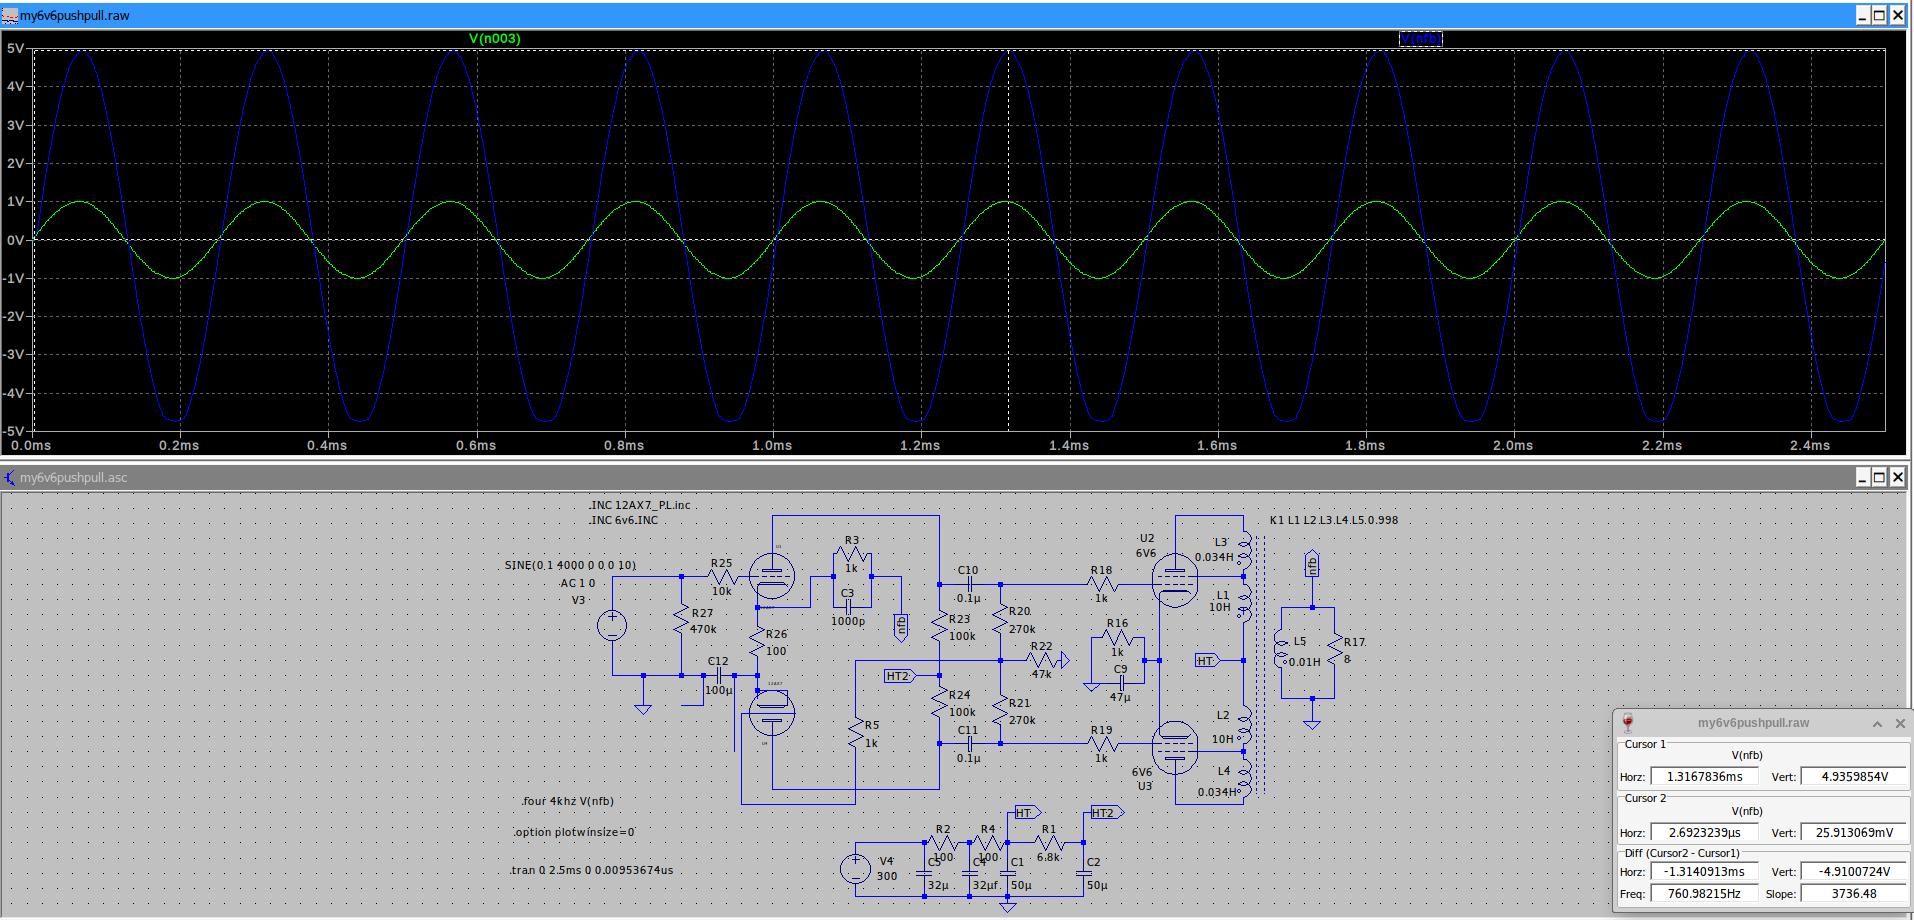Click the Cursor 1 Vert field 4.9359854V
Image resolution: width=1914 pixels, height=920 pixels.
point(1853,776)
